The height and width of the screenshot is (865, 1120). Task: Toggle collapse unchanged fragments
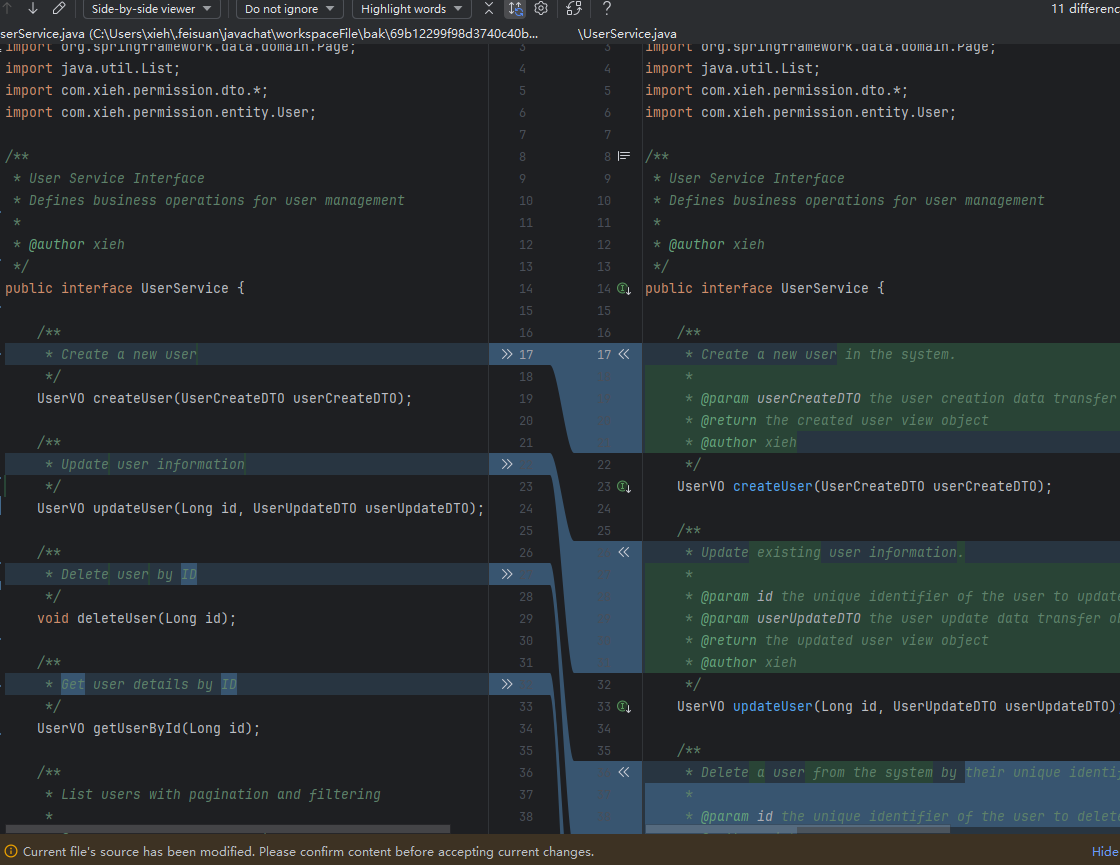488,9
